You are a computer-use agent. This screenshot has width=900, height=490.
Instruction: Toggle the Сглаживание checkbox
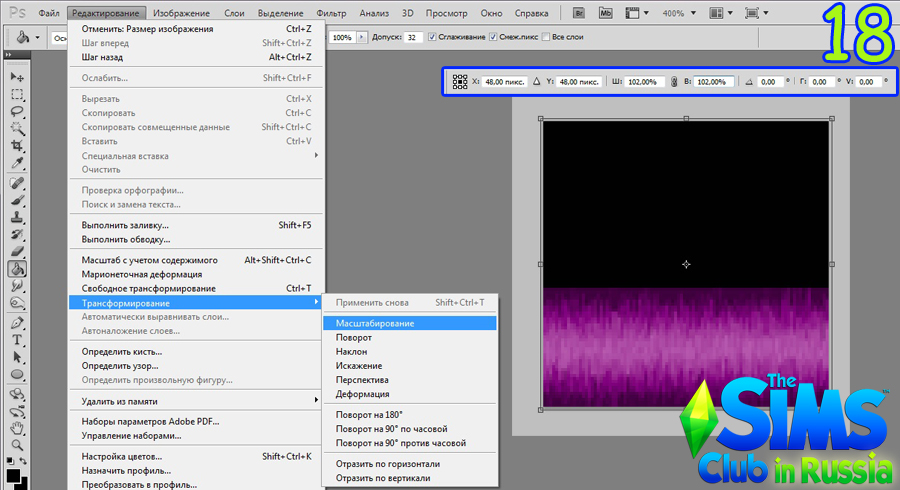click(432, 37)
